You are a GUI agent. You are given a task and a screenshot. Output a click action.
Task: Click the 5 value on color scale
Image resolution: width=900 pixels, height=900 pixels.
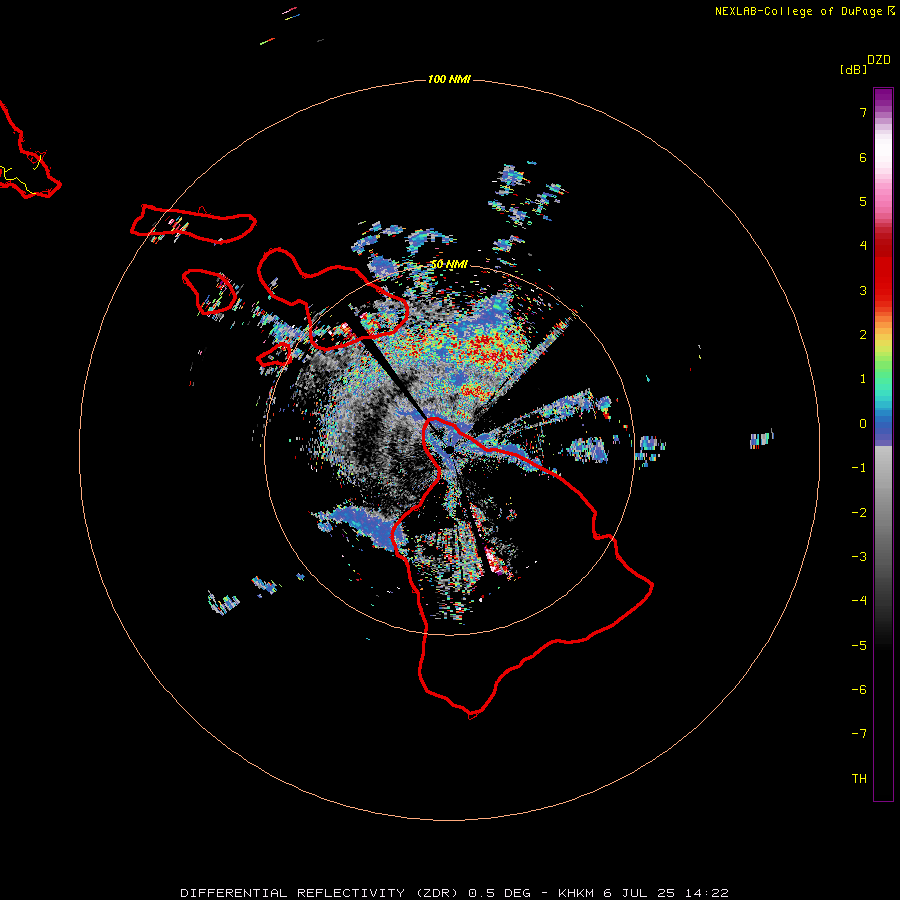[863, 201]
